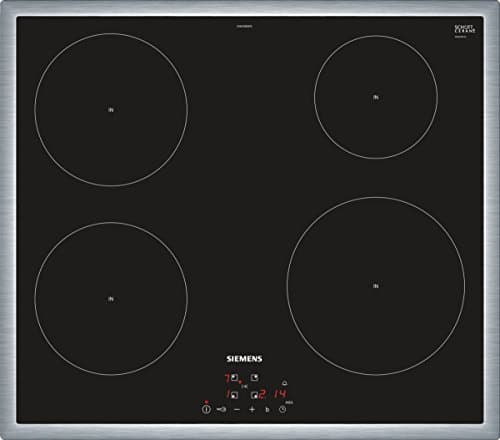500x440 pixels.
Task: Tap the main power on/off symbol
Action: [206, 409]
